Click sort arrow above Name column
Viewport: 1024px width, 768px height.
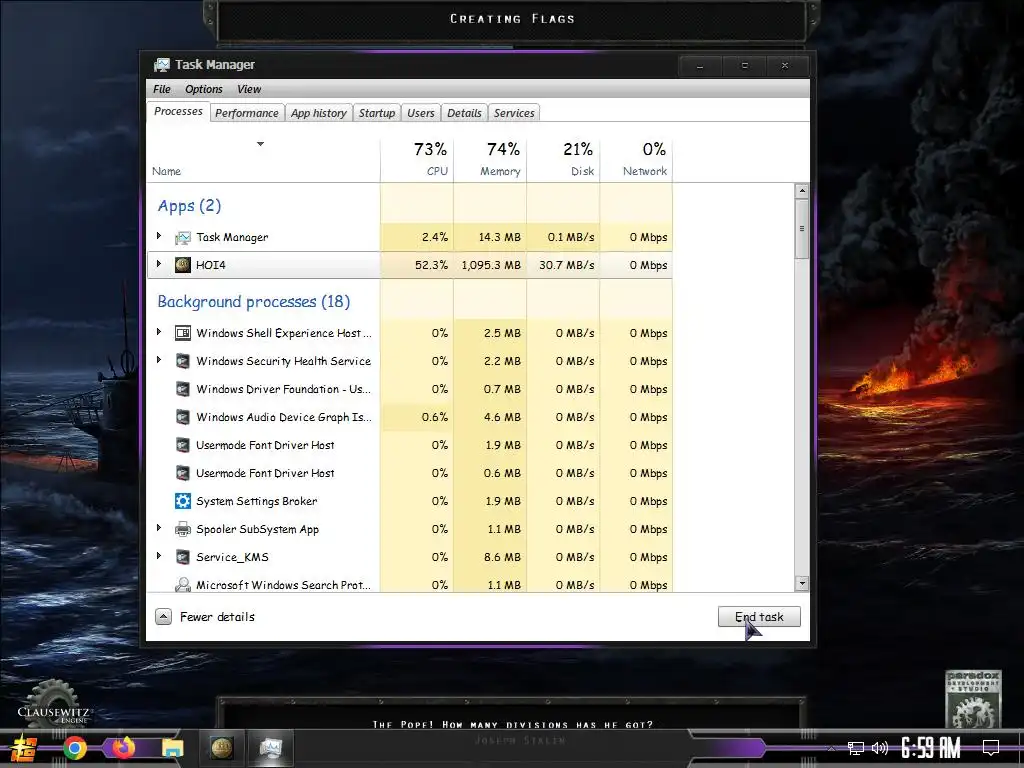point(260,144)
